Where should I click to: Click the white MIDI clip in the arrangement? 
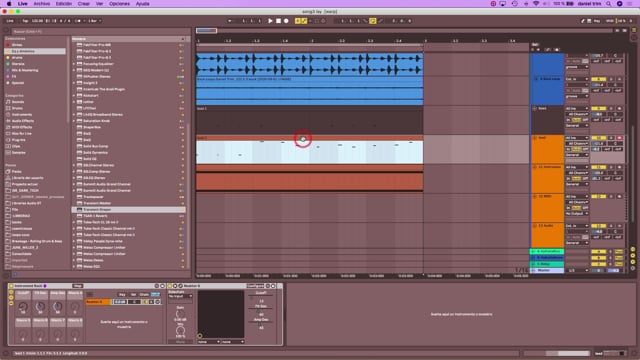(309, 152)
